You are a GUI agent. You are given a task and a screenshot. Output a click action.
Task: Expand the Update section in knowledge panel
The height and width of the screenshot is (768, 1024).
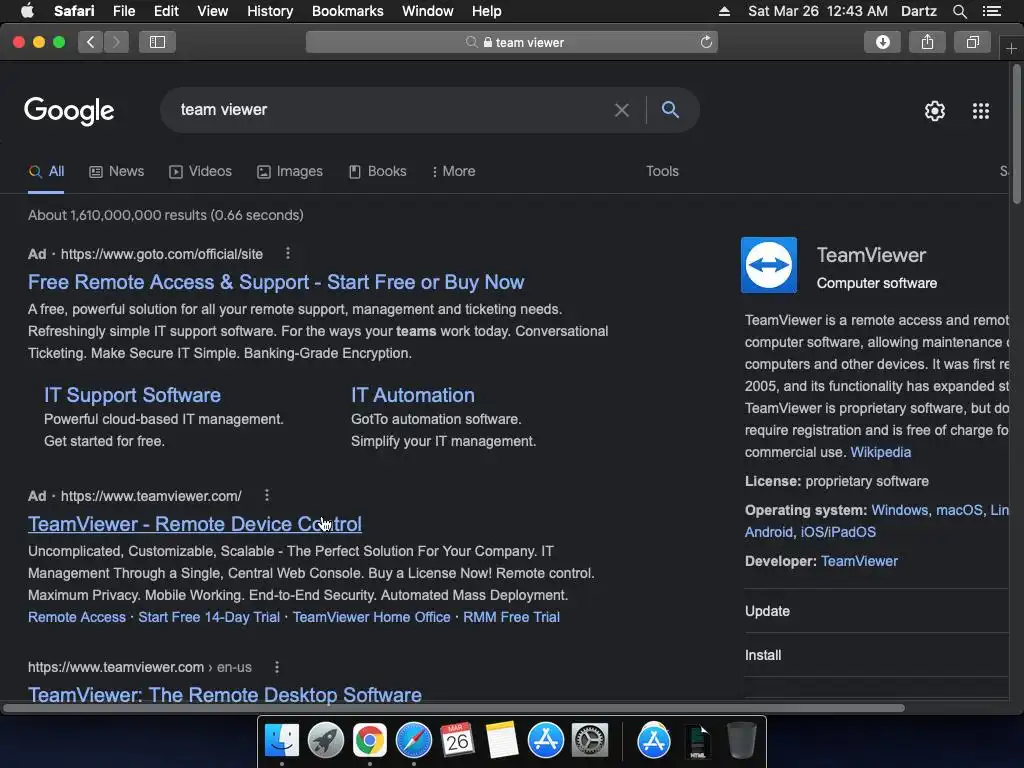tap(877, 611)
